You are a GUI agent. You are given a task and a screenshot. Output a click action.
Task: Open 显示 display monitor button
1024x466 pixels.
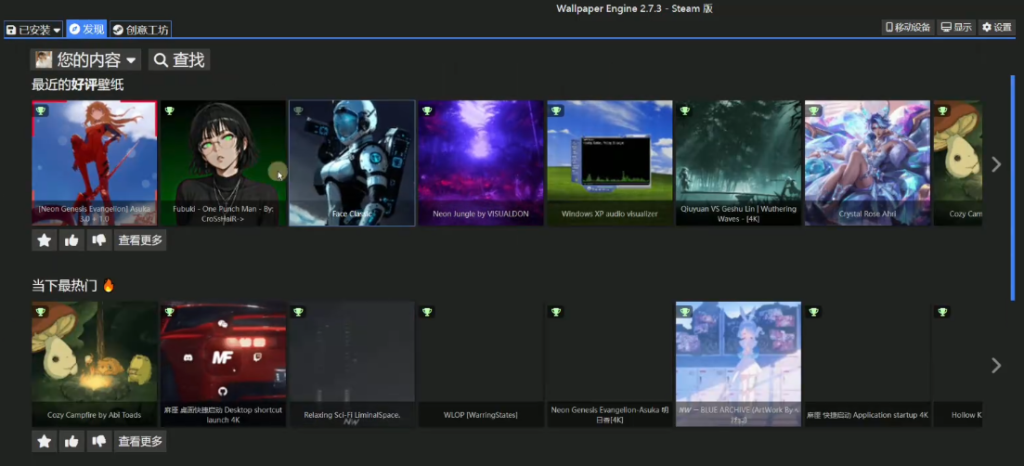coord(956,28)
